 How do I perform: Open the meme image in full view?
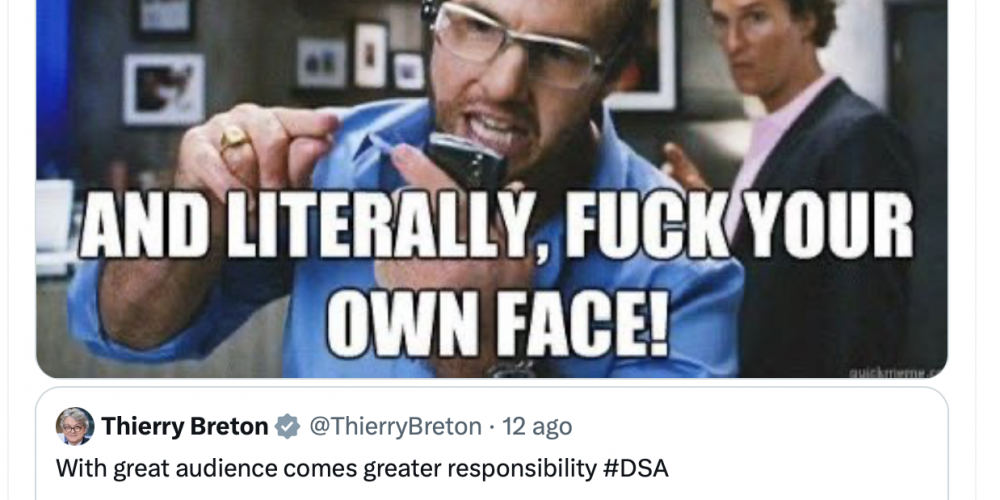492,189
